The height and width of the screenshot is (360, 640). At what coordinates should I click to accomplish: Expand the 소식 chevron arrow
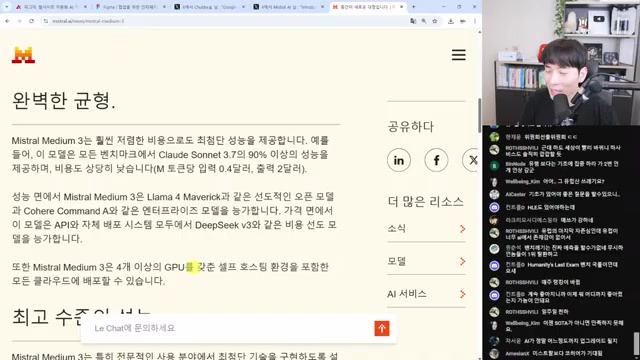tap(462, 229)
